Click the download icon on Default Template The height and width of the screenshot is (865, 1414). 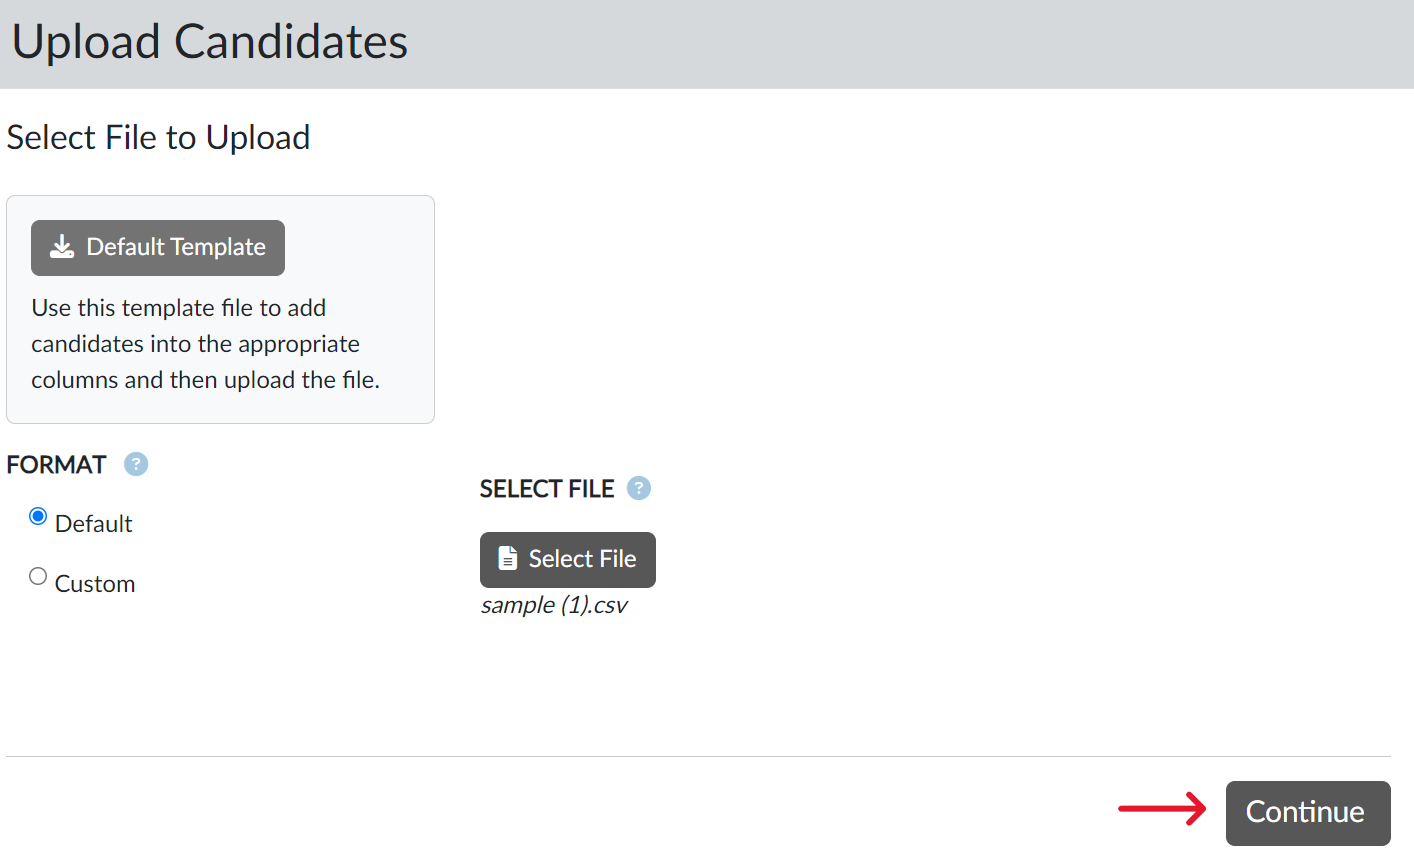[62, 247]
